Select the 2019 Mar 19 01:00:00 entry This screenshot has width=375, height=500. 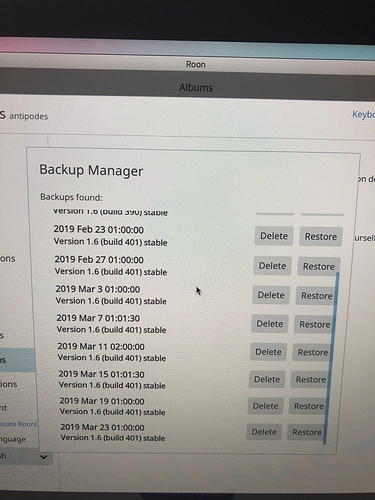pyautogui.click(x=112, y=406)
